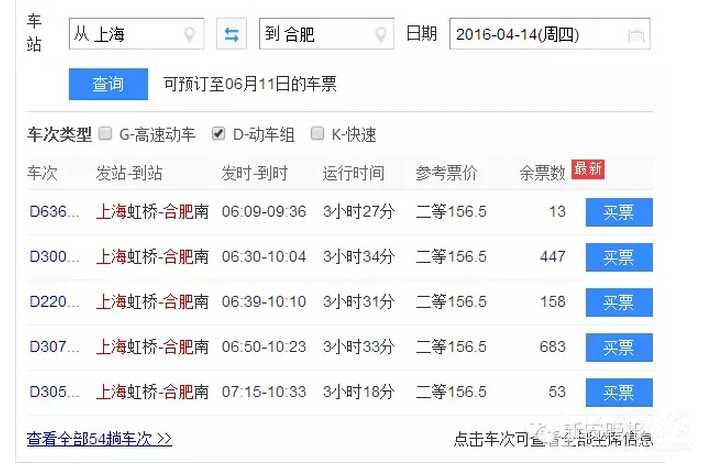The height and width of the screenshot is (464, 702).
Task: Click the red 最新 badge
Action: click(588, 169)
